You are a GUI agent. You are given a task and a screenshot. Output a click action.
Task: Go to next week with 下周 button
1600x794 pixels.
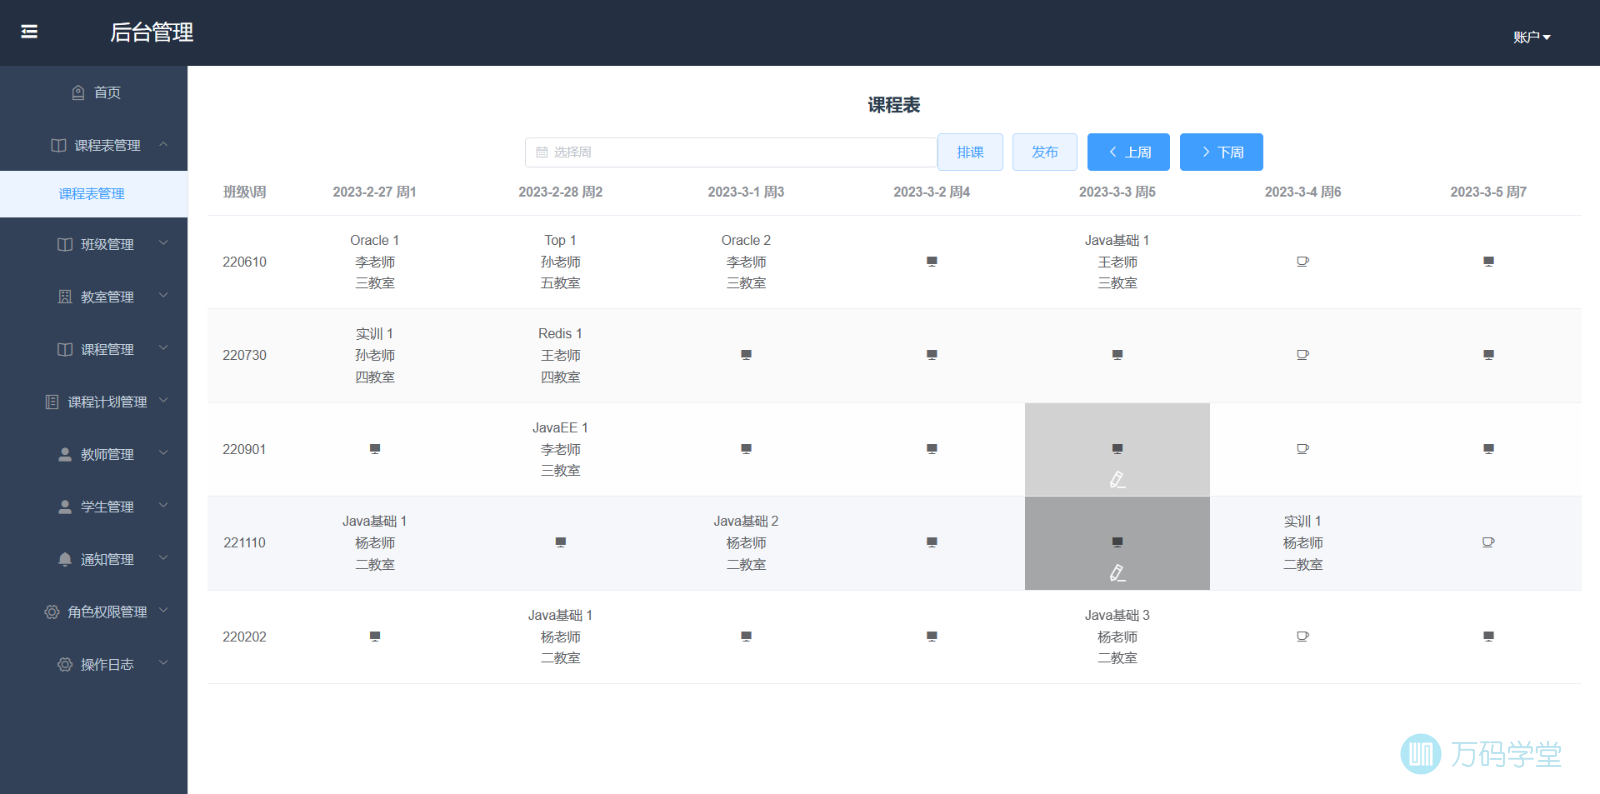click(x=1221, y=152)
